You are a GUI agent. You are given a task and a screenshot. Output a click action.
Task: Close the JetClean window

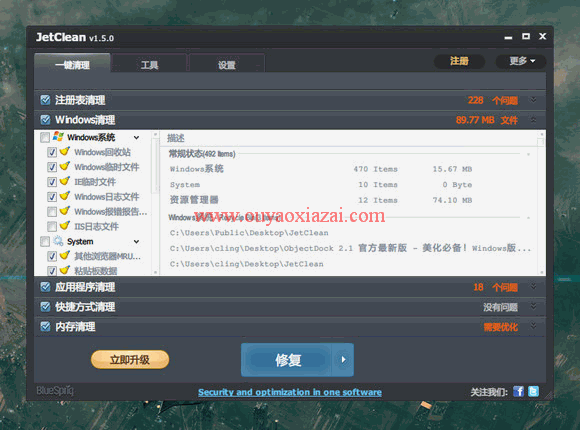[x=543, y=36]
